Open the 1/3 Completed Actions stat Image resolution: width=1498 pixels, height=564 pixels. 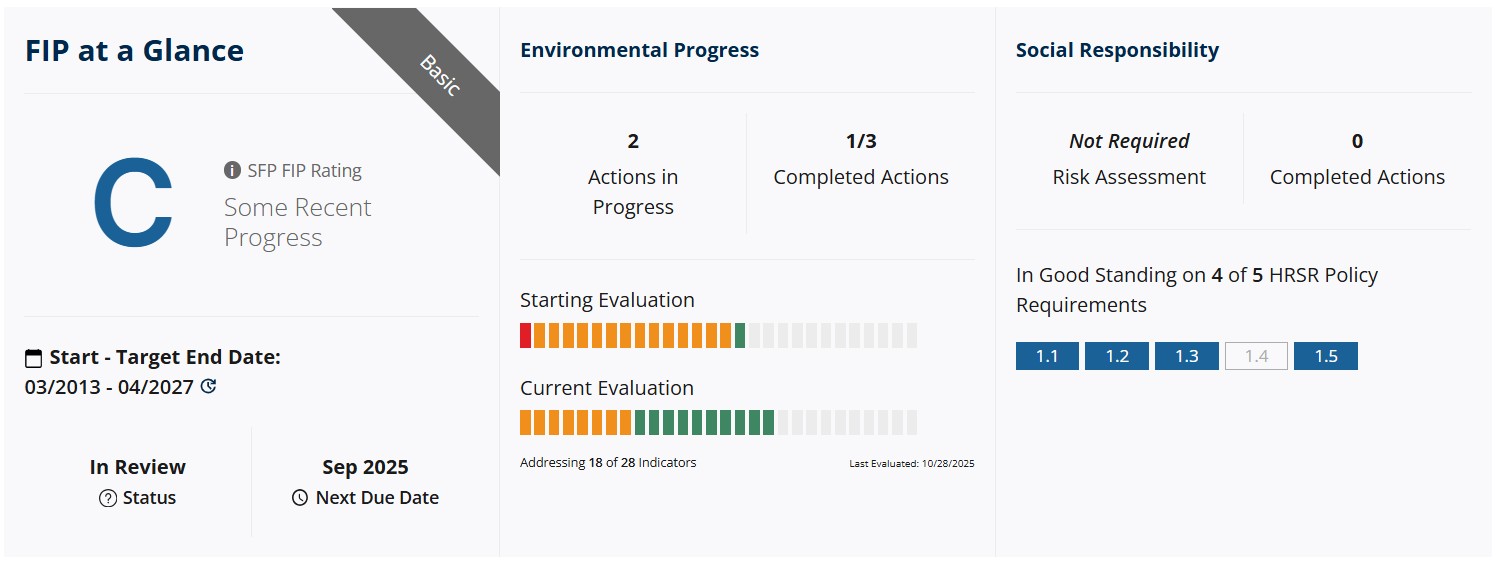point(861,160)
